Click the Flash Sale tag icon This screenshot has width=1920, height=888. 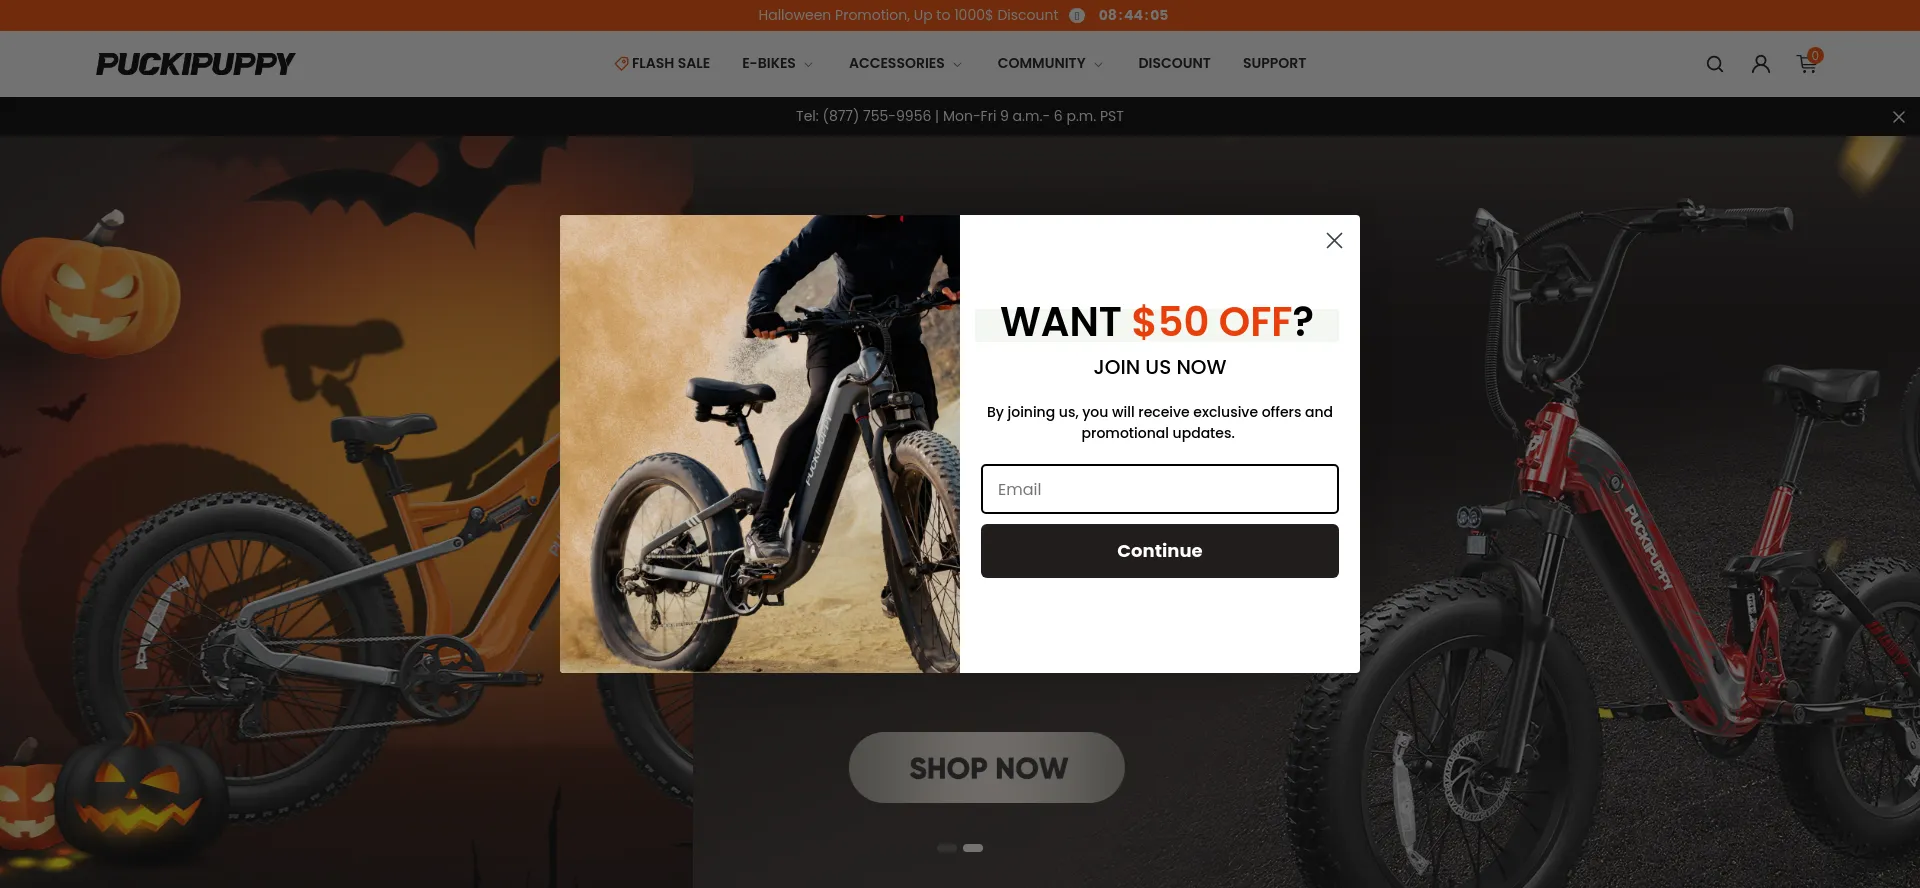[621, 63]
